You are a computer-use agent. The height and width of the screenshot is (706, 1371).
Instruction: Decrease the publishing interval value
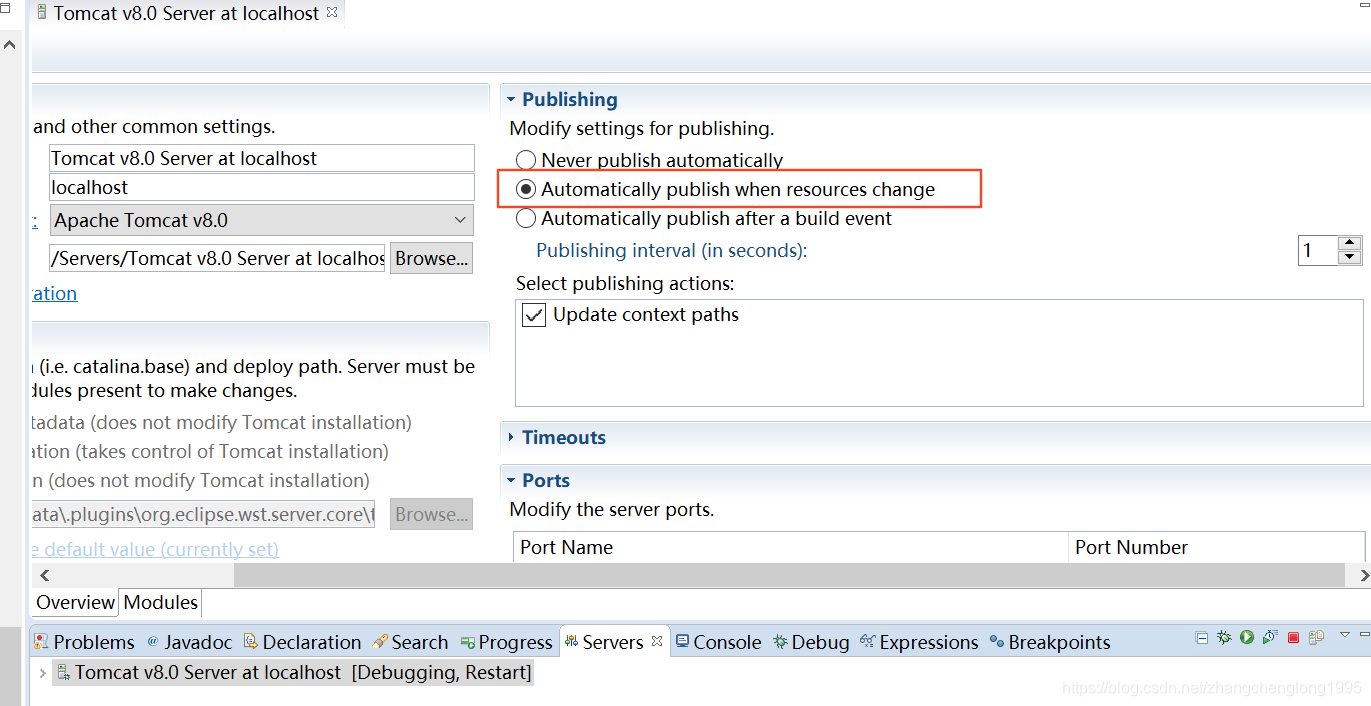click(x=1350, y=257)
